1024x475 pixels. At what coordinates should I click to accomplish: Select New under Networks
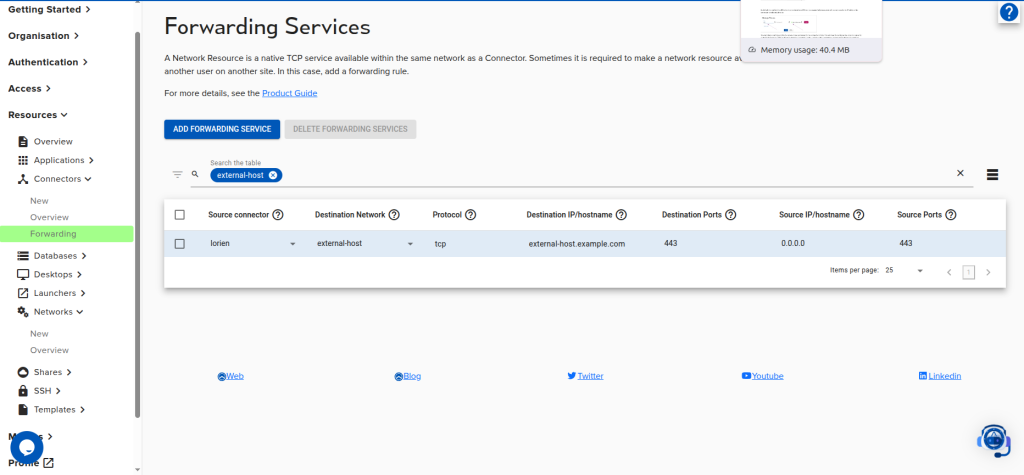(x=39, y=333)
